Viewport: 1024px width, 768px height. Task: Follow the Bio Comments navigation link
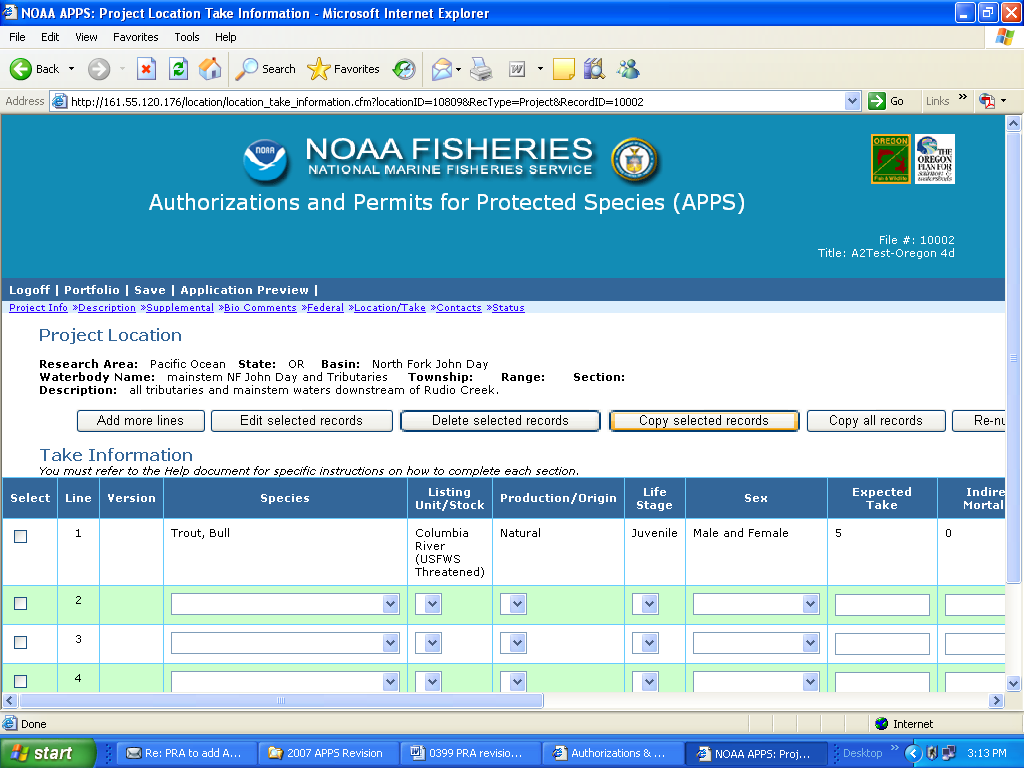(260, 308)
